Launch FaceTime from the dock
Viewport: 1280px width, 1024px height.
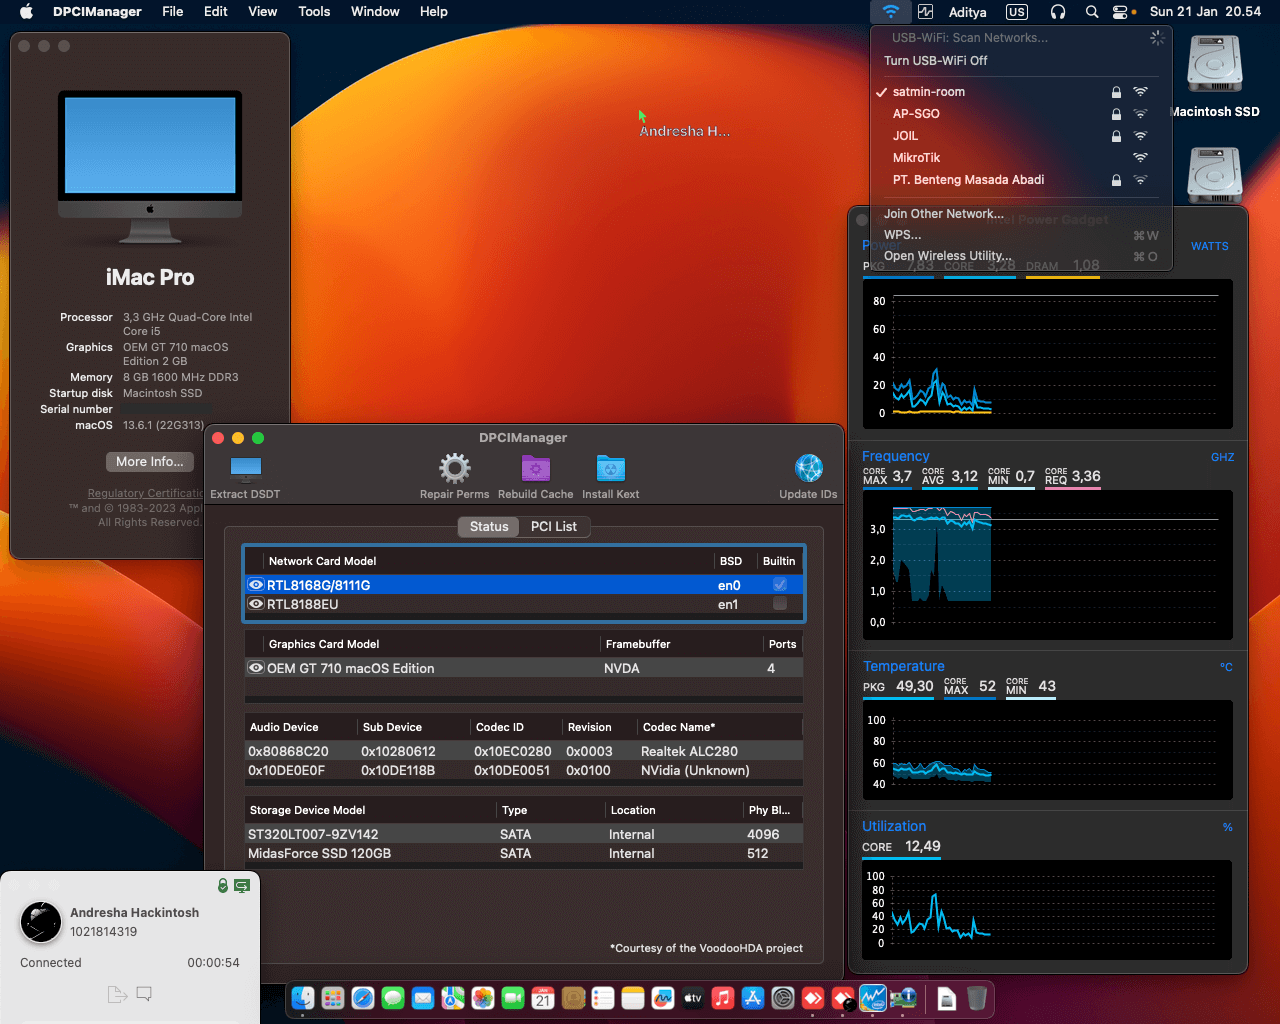click(x=513, y=998)
